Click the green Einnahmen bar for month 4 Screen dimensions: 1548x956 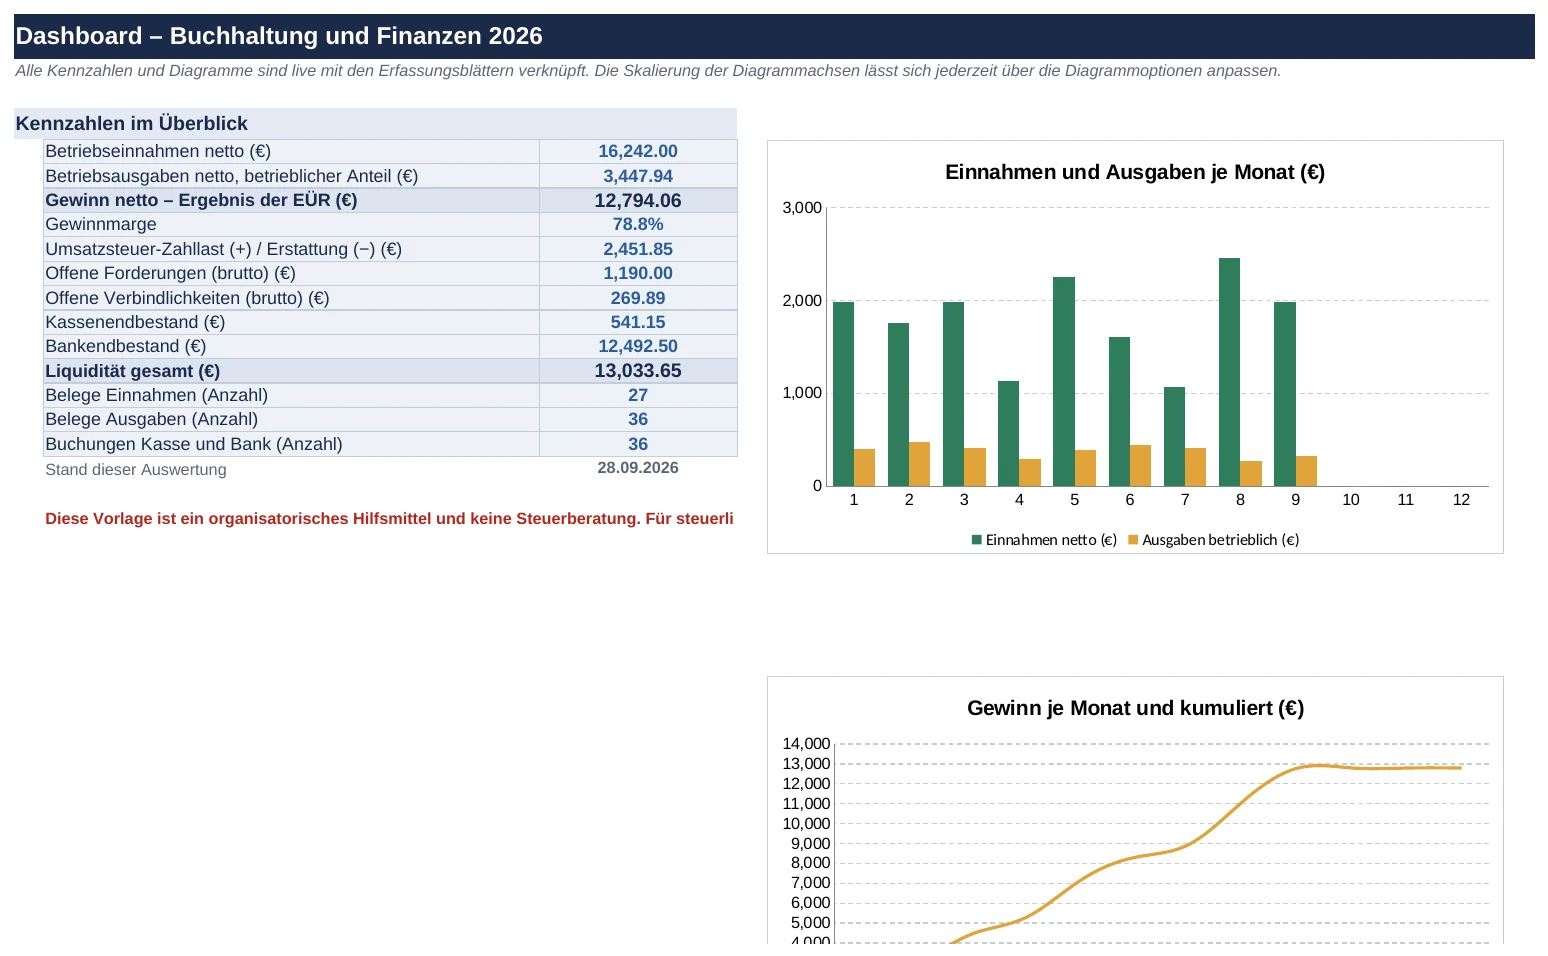[1008, 433]
